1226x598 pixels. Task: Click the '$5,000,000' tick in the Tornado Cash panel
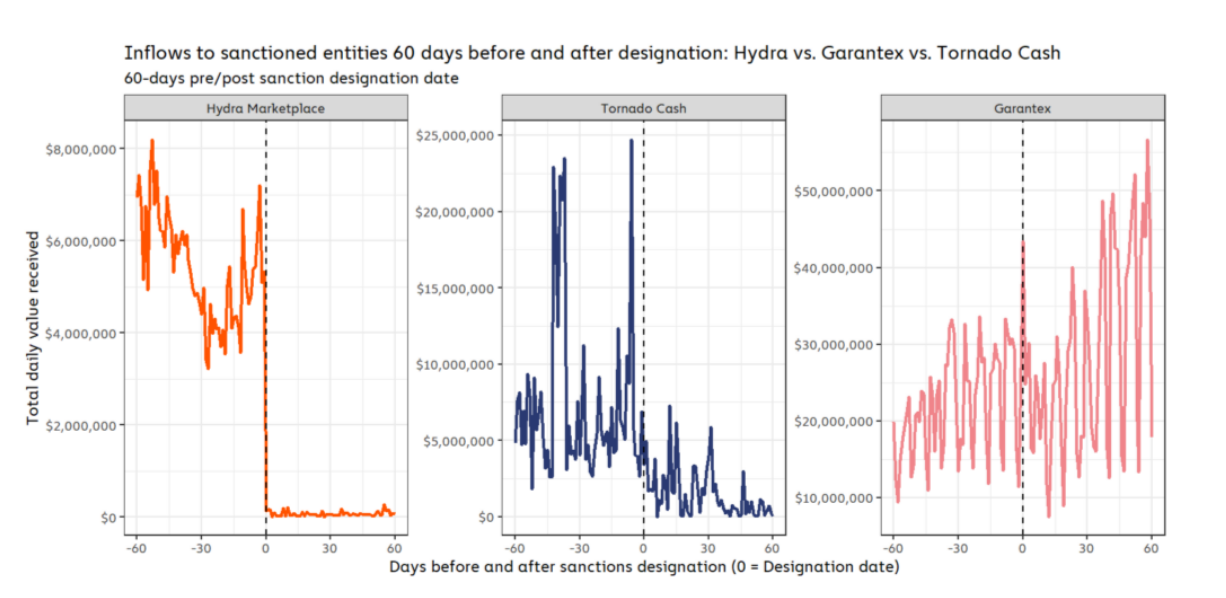click(460, 441)
